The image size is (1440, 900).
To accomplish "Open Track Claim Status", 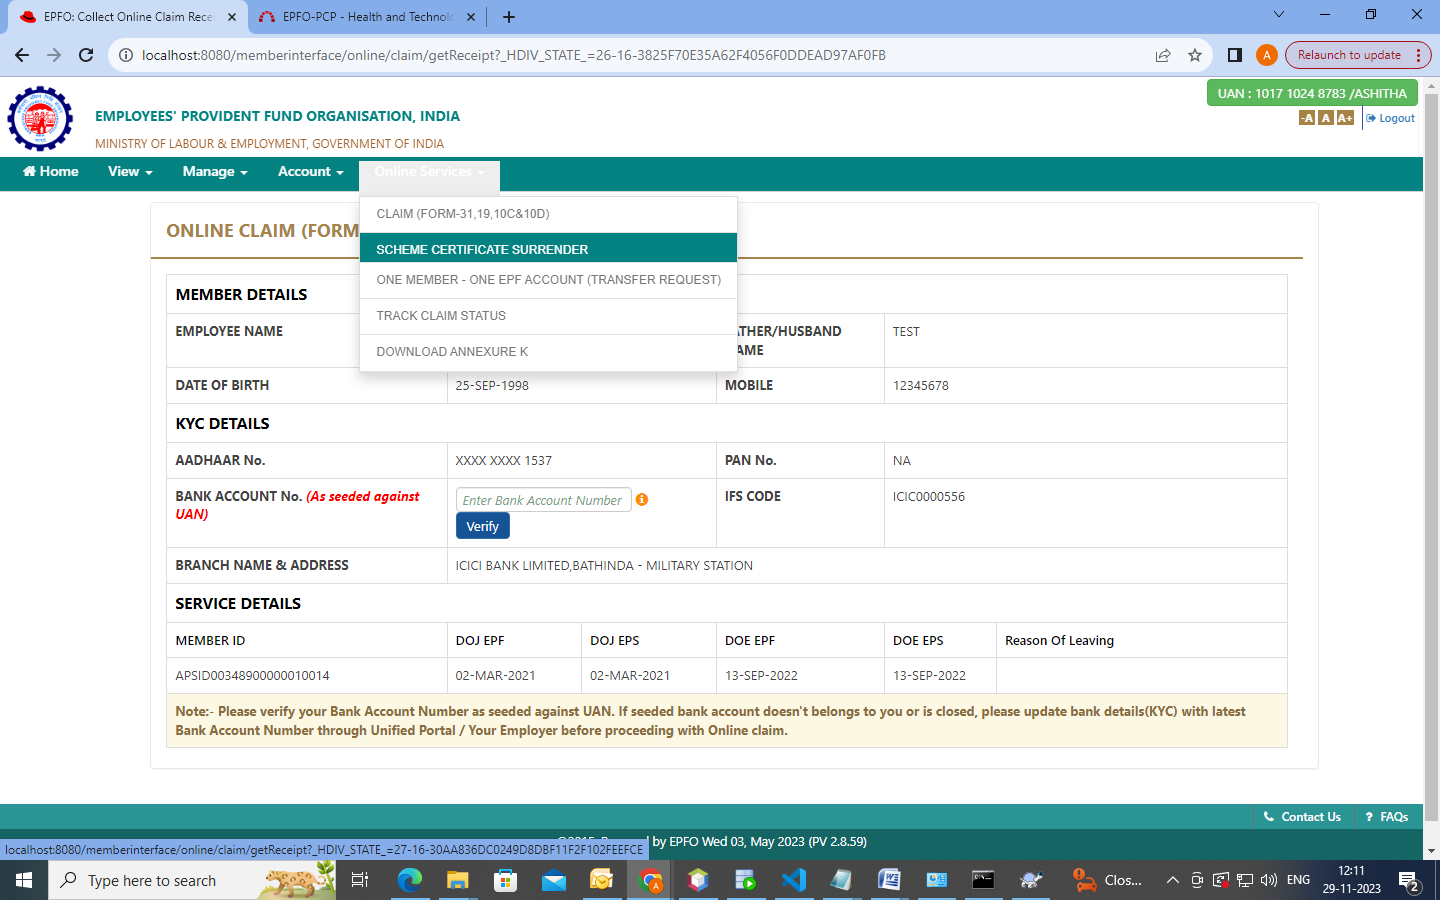I will (x=548, y=316).
